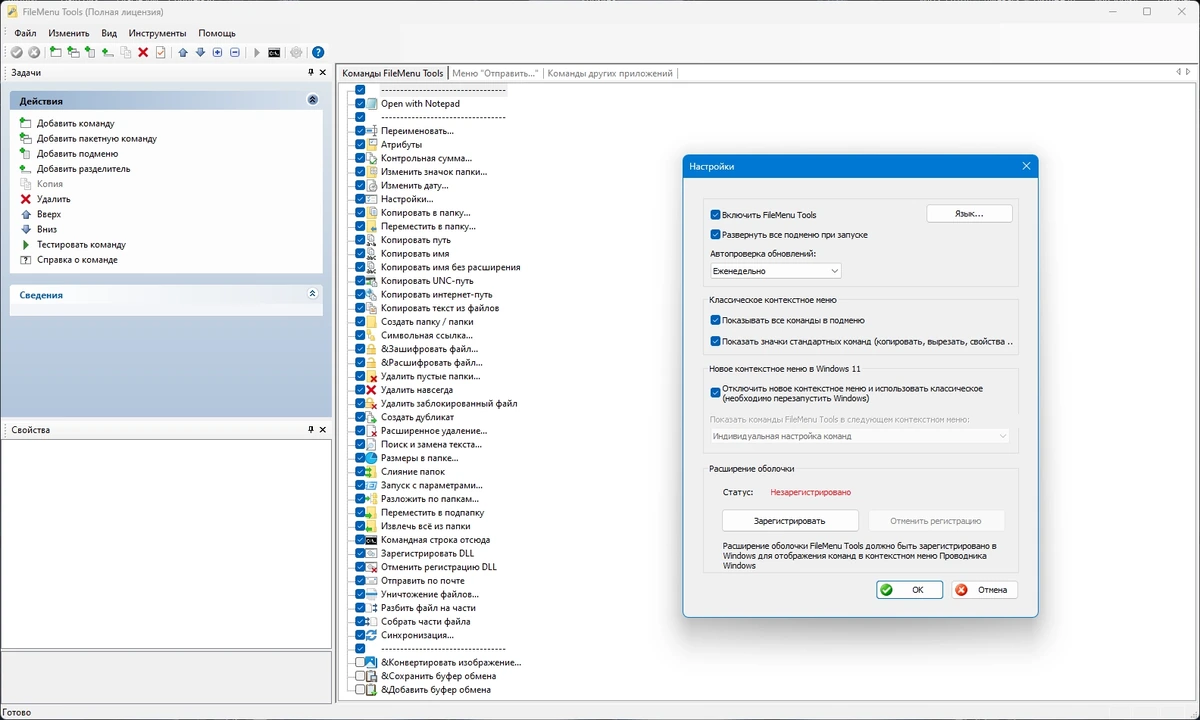Image resolution: width=1200 pixels, height=720 pixels.
Task: Open the 'Индивидуальная настройка команд' dropdown
Action: tap(859, 436)
